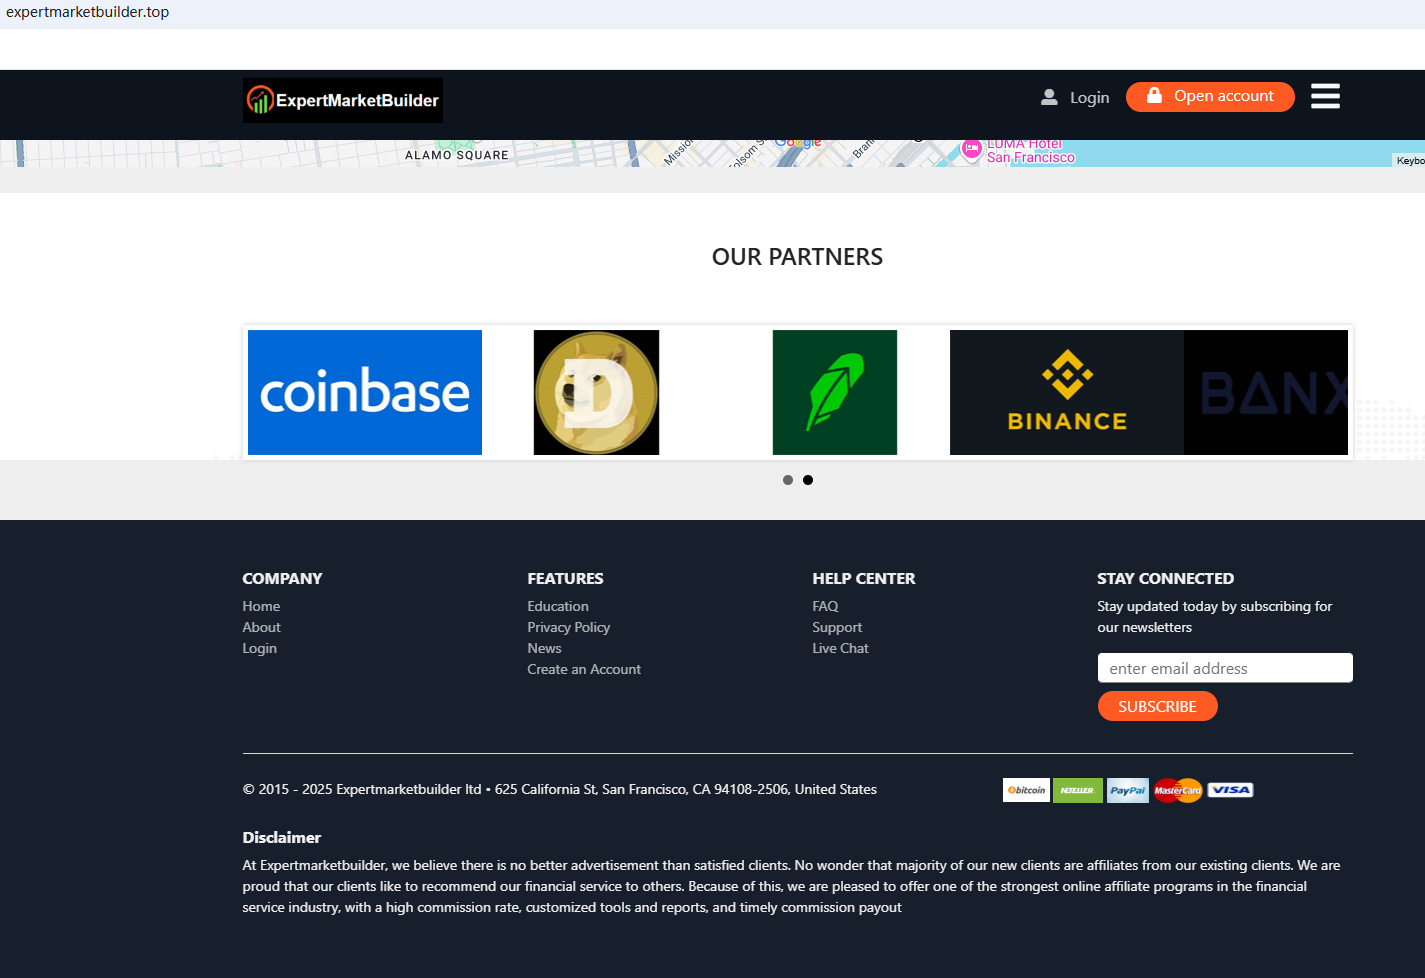Open the Support link
Image resolution: width=1425 pixels, height=978 pixels.
point(837,627)
